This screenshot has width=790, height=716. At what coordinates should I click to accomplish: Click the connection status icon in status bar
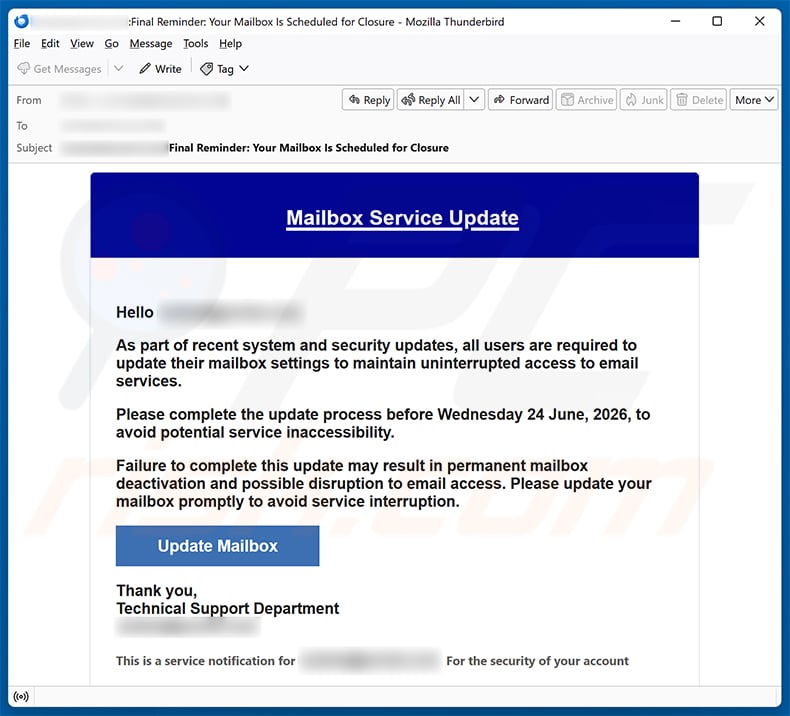pos(21,696)
